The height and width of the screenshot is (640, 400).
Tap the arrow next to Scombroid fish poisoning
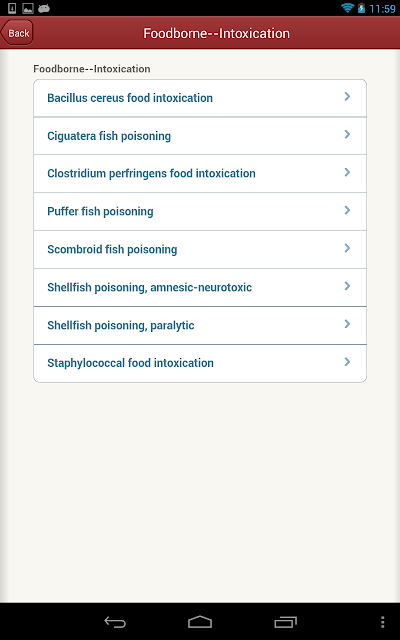coord(347,248)
